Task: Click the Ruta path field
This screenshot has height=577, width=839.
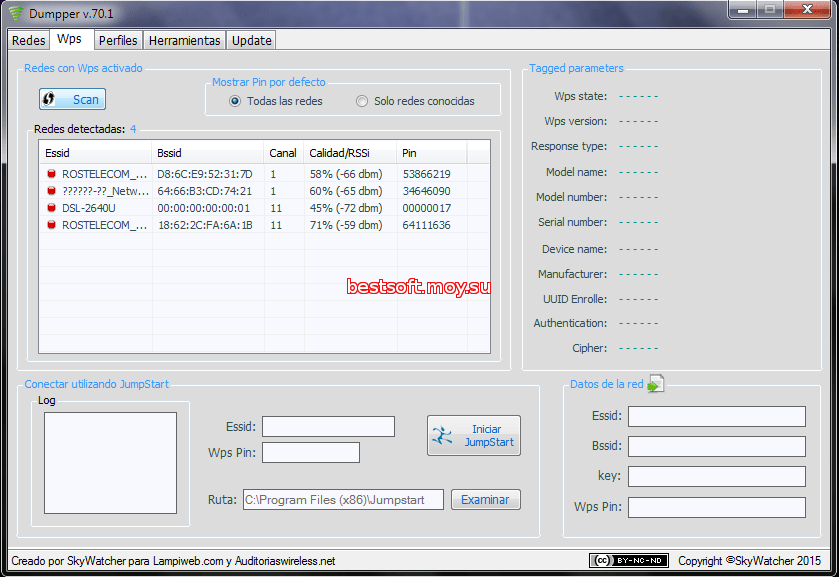Action: point(343,499)
